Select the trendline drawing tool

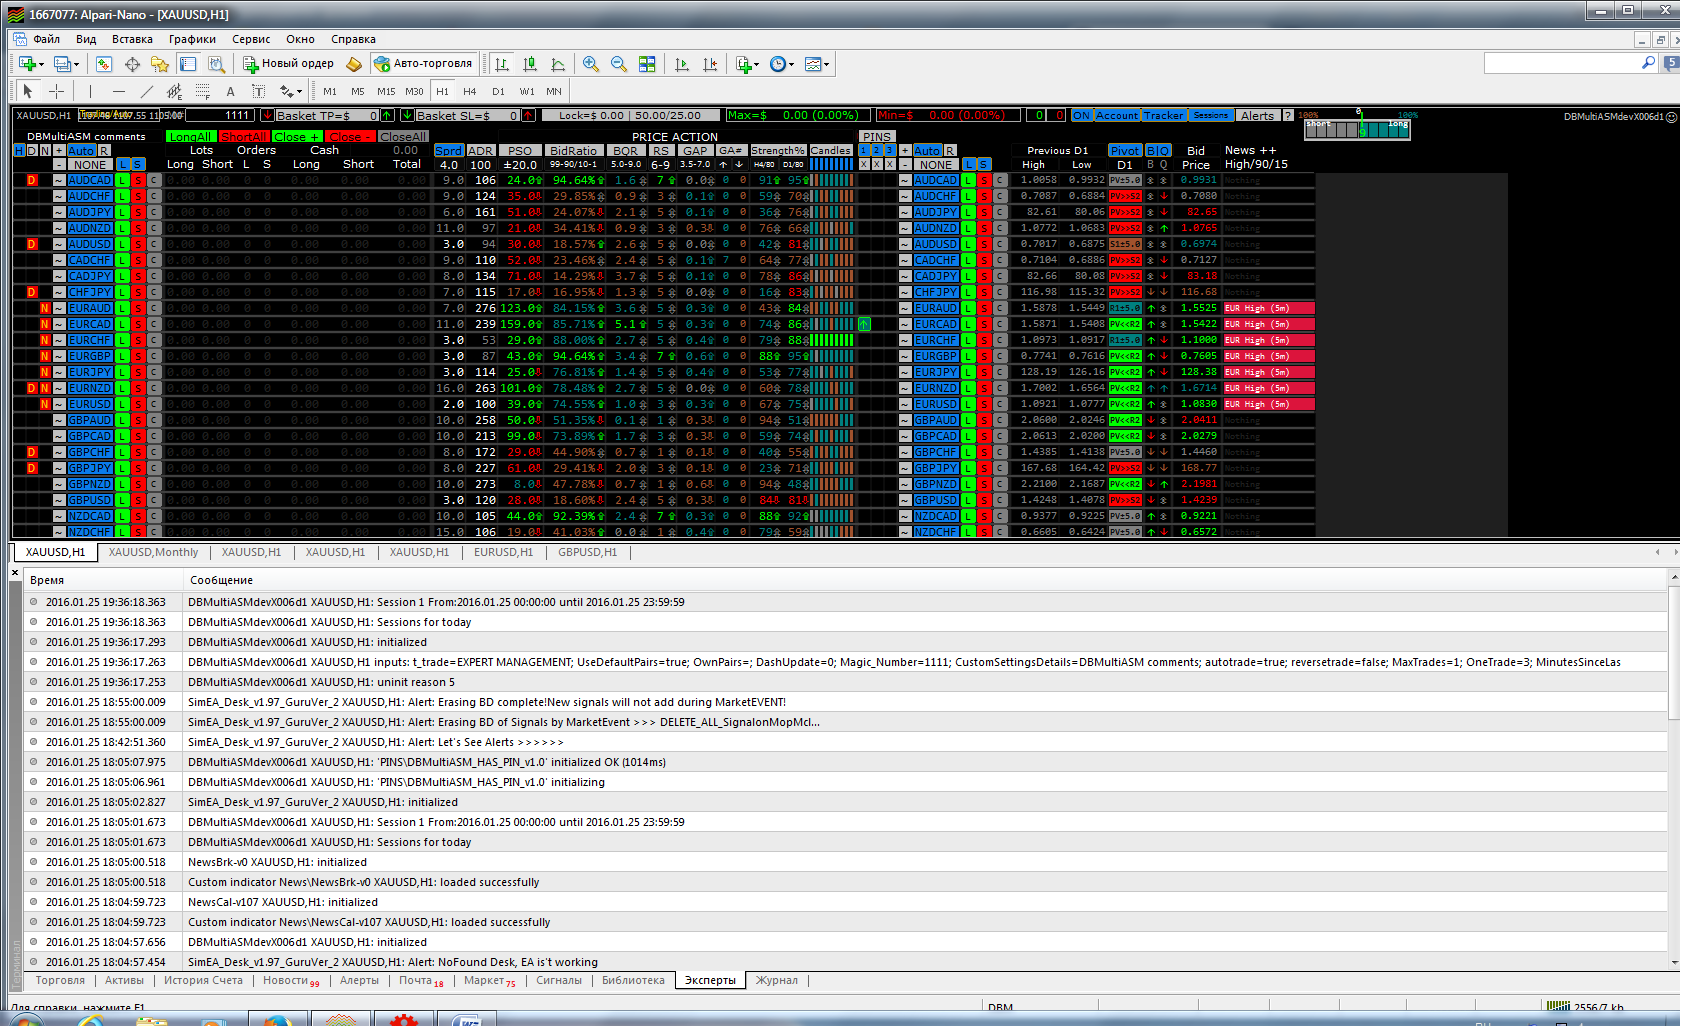point(147,91)
